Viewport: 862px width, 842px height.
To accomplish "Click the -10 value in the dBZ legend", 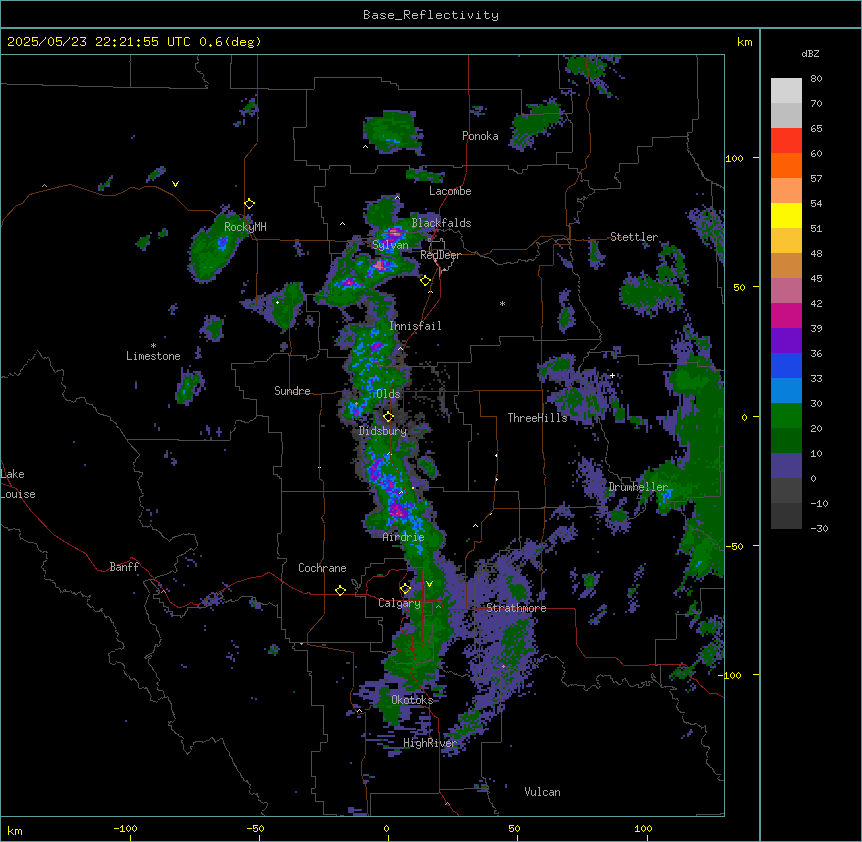I will point(819,503).
